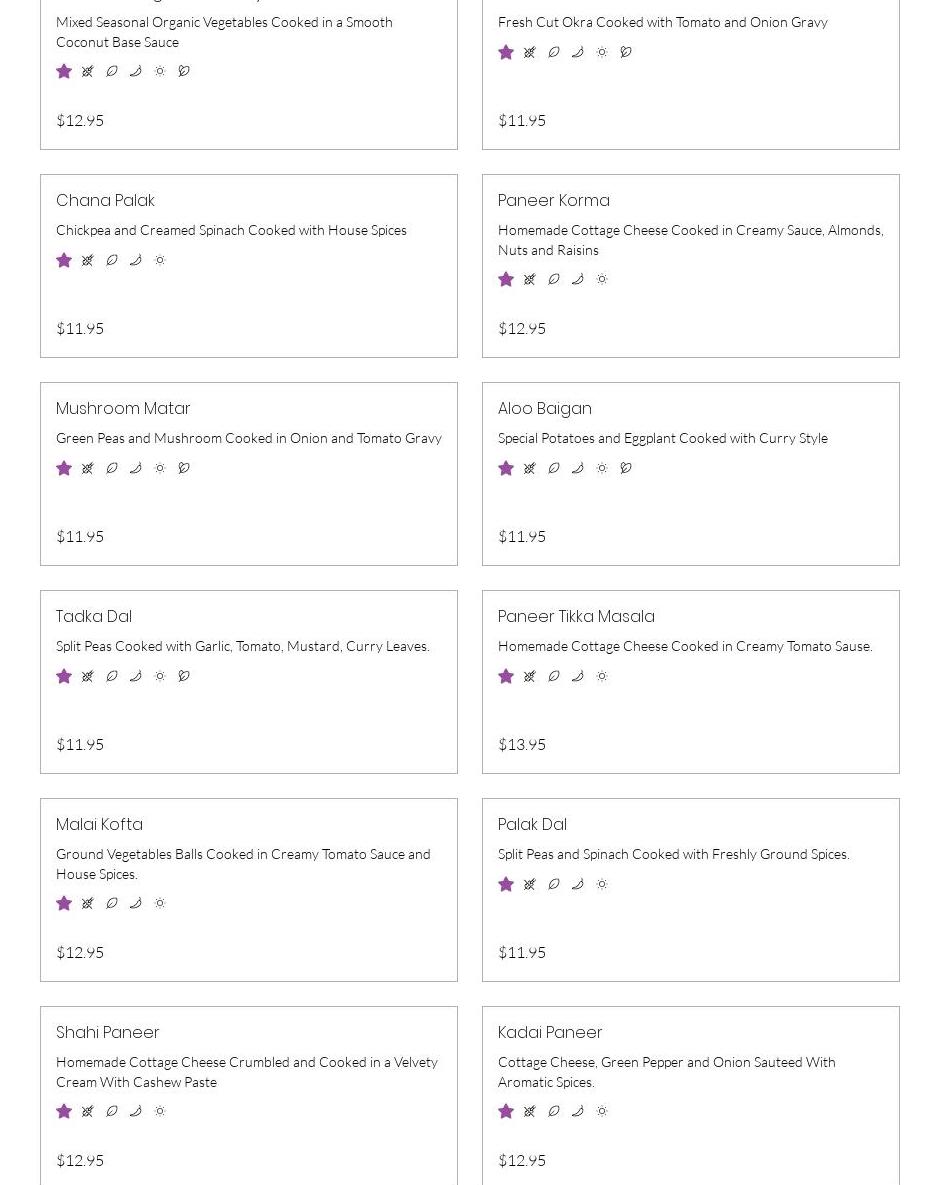Select the Aloo Baigan dish title
The width and height of the screenshot is (925, 1185).
544,408
